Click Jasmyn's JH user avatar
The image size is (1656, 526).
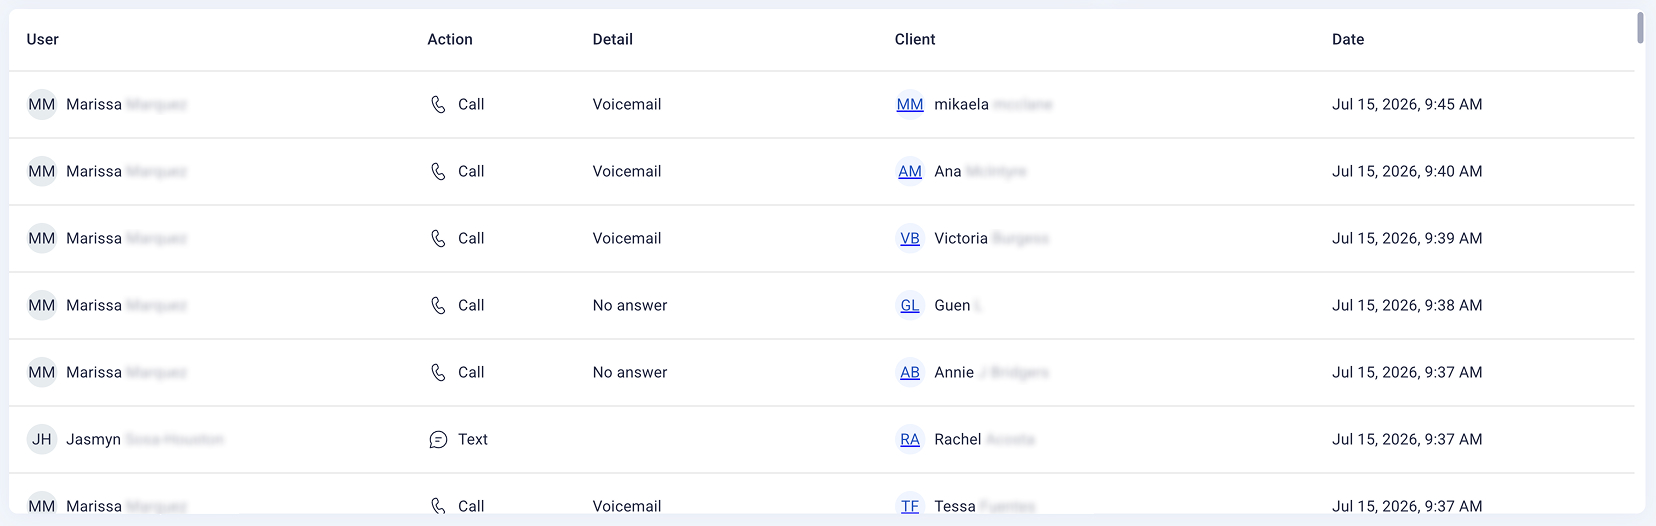point(42,439)
